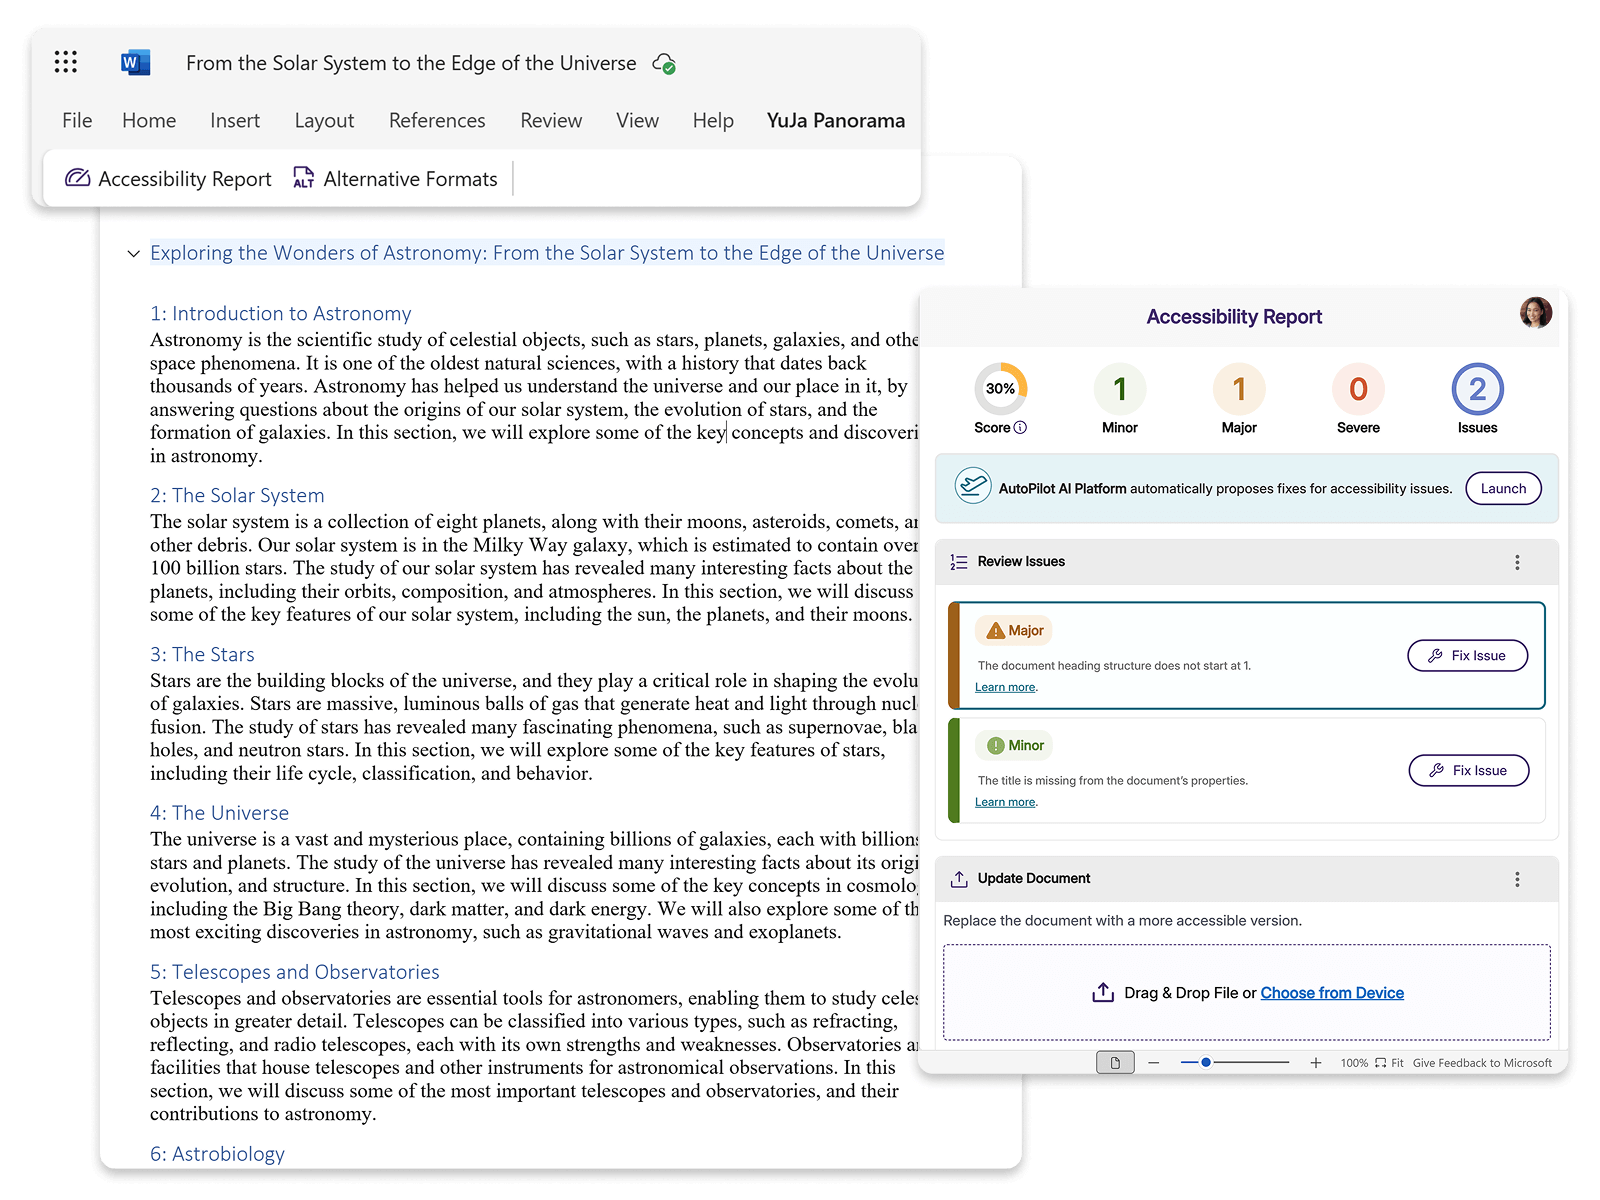Open the References tab
The height and width of the screenshot is (1200, 1600).
click(x=437, y=121)
